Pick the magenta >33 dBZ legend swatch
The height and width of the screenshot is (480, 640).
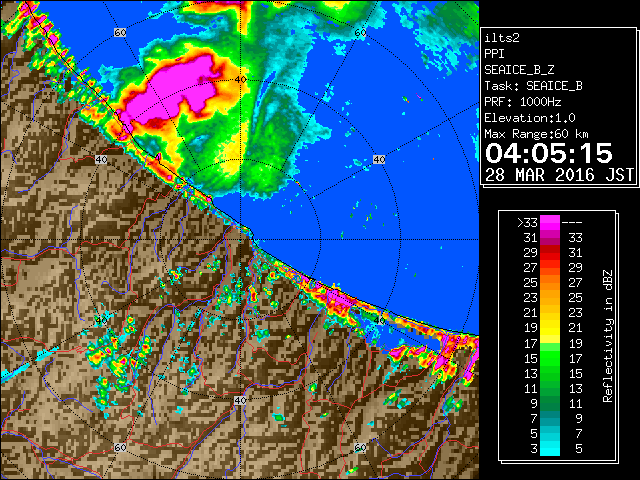coord(550,222)
